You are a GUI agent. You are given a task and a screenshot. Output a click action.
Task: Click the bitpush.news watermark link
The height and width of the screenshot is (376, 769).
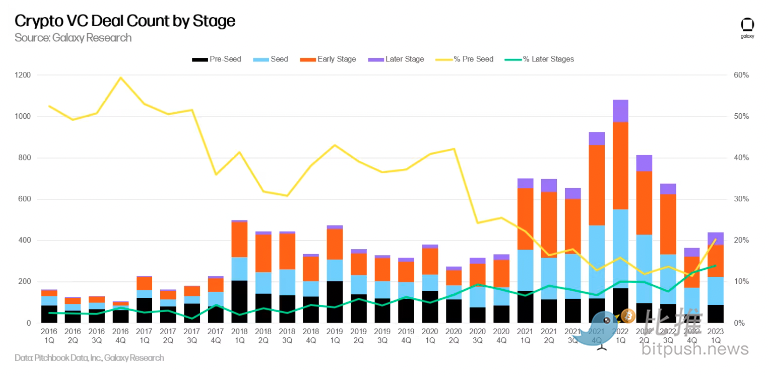695,349
